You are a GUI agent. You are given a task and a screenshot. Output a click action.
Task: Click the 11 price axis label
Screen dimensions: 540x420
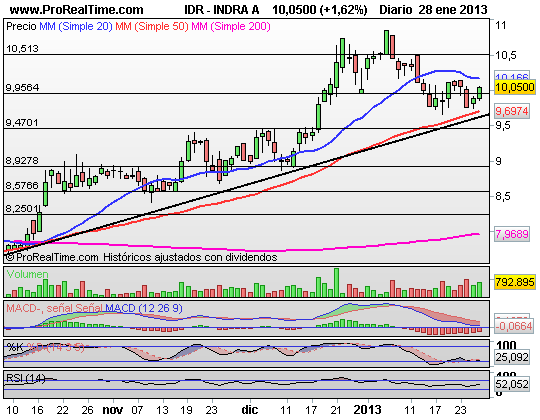click(x=500, y=25)
